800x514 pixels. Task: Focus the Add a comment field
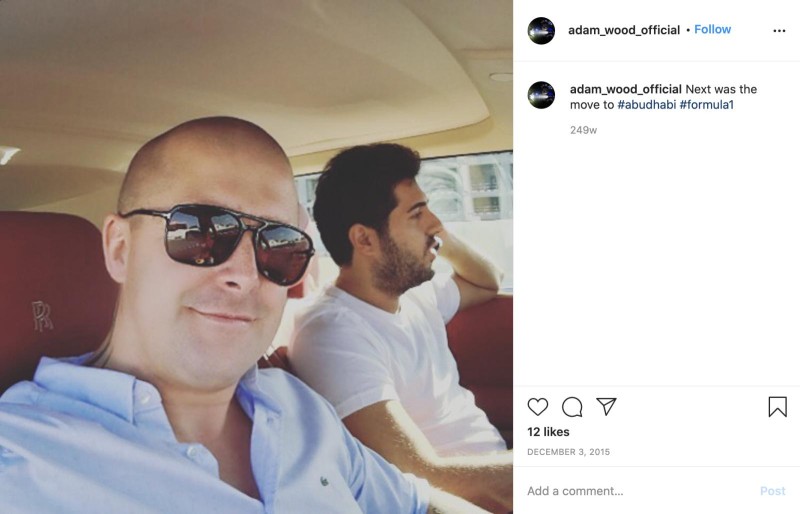click(638, 491)
